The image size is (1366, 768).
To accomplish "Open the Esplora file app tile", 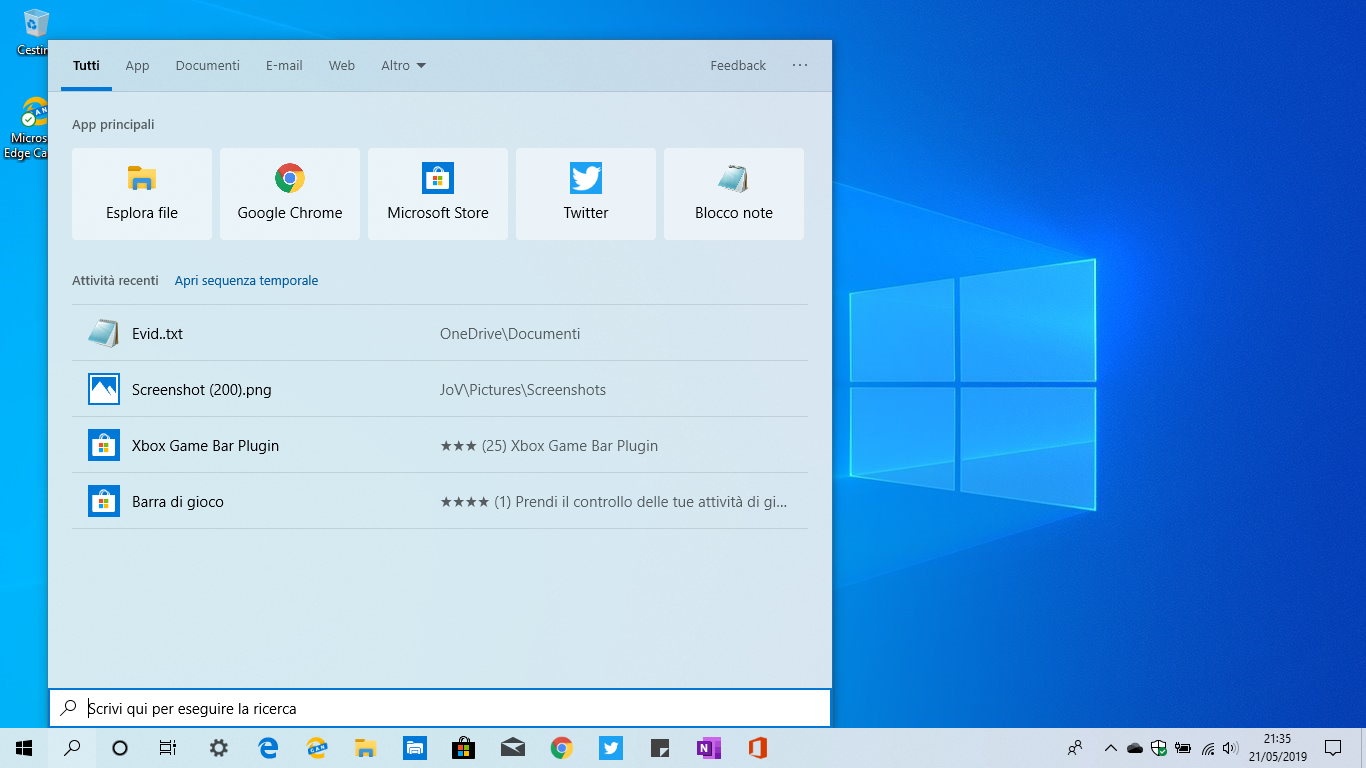I will (x=142, y=194).
